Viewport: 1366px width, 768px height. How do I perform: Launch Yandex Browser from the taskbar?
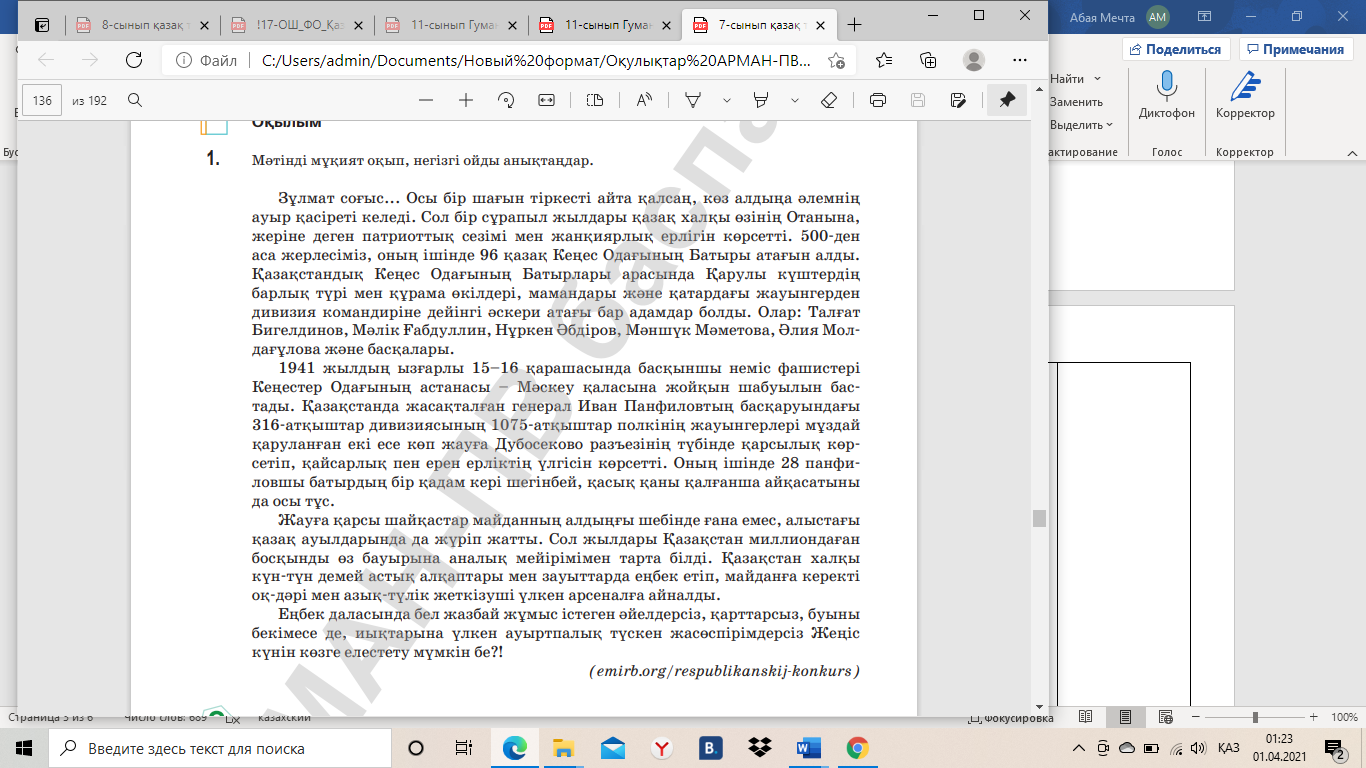[x=662, y=748]
